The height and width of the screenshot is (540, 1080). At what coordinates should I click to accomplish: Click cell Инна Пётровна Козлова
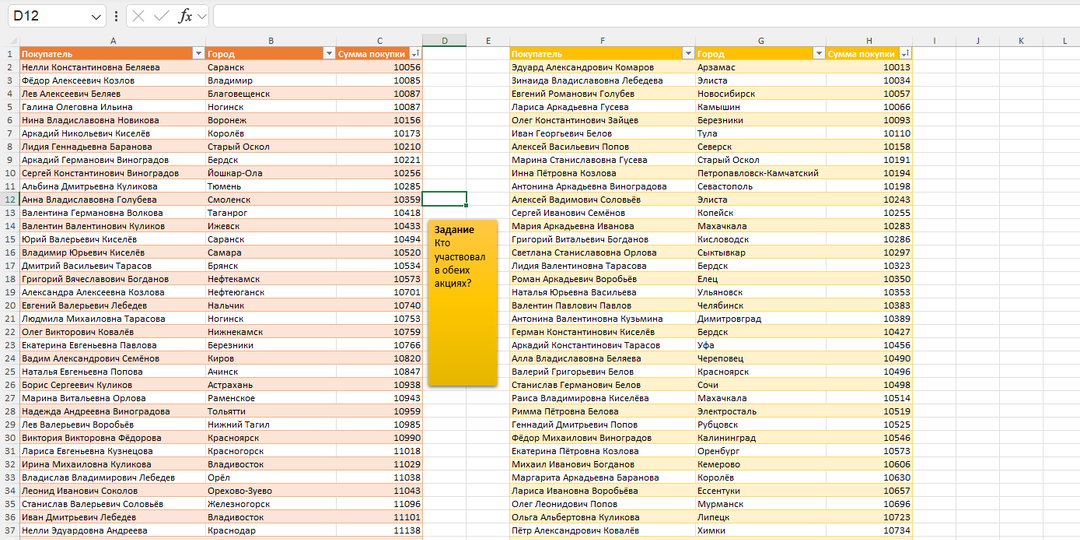603,173
